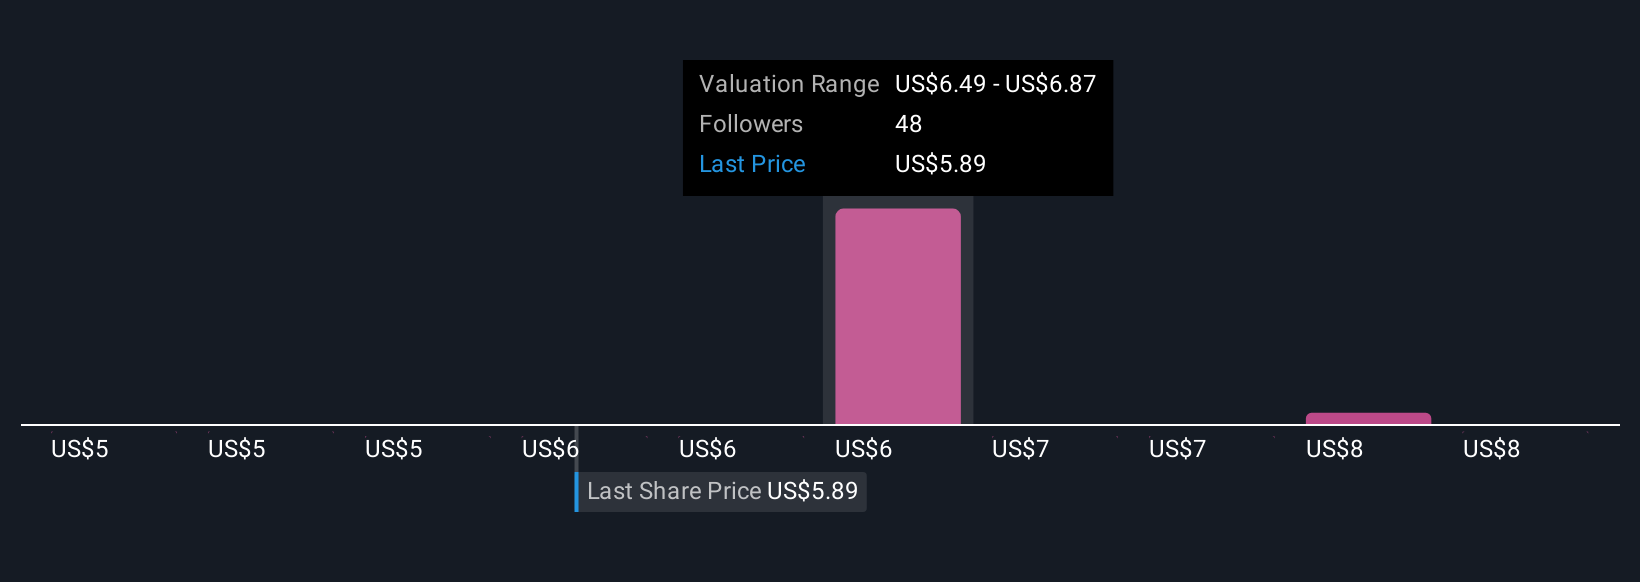
Task: Click the last US$7 axis label before US$8
Action: point(1177,449)
